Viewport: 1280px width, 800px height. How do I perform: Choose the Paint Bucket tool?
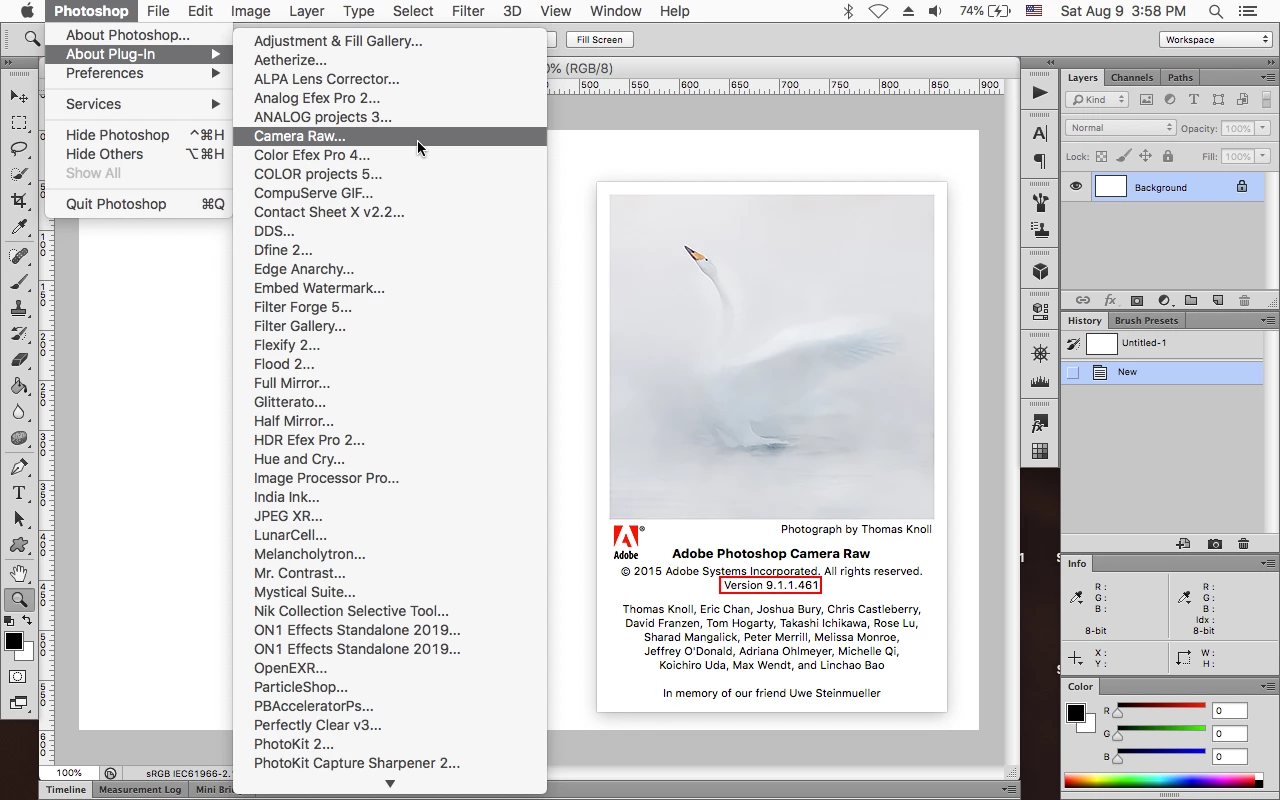click(x=19, y=387)
